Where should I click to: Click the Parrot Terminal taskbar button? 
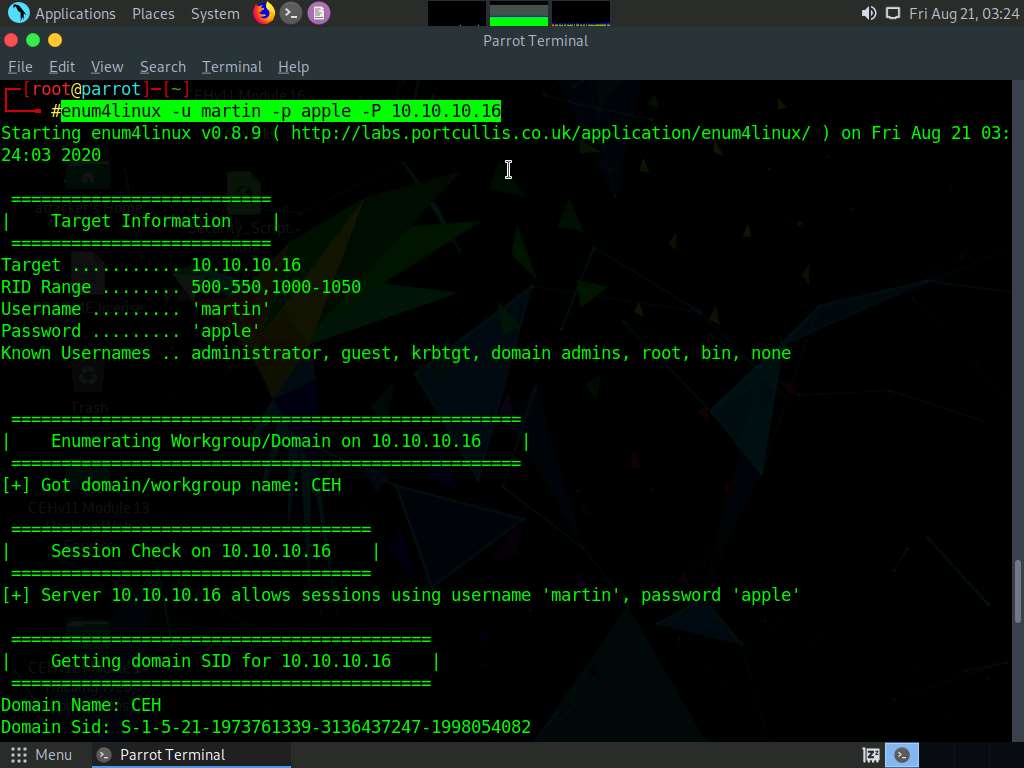[x=189, y=755]
